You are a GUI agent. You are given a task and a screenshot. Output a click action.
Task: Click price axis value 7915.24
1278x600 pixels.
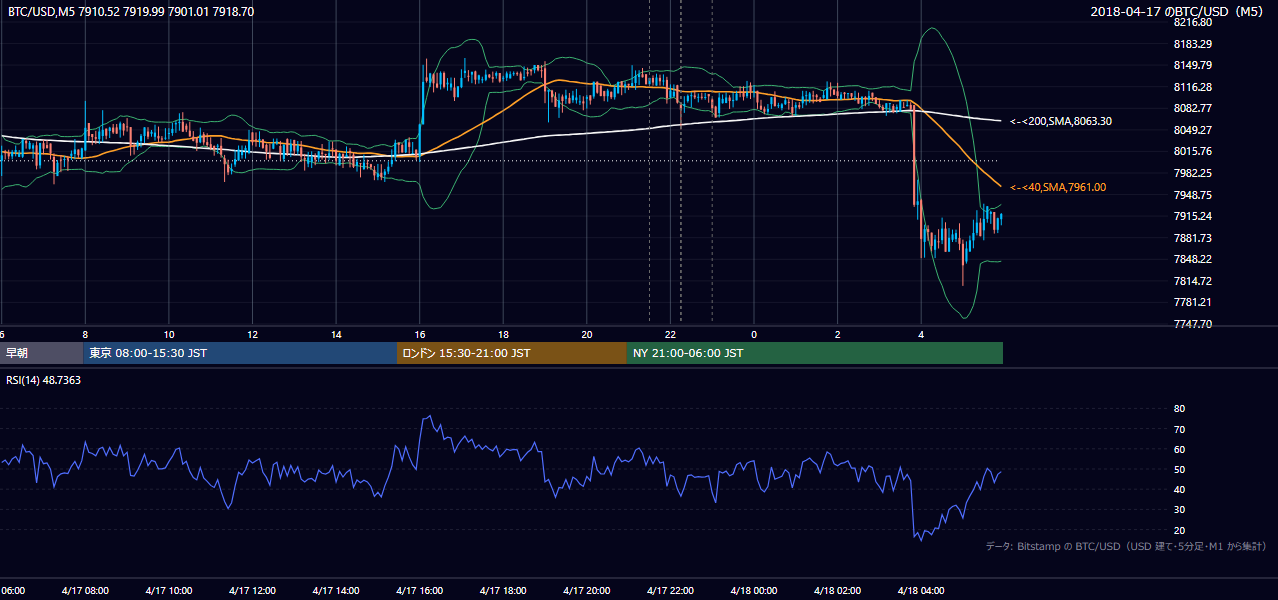(x=1192, y=216)
